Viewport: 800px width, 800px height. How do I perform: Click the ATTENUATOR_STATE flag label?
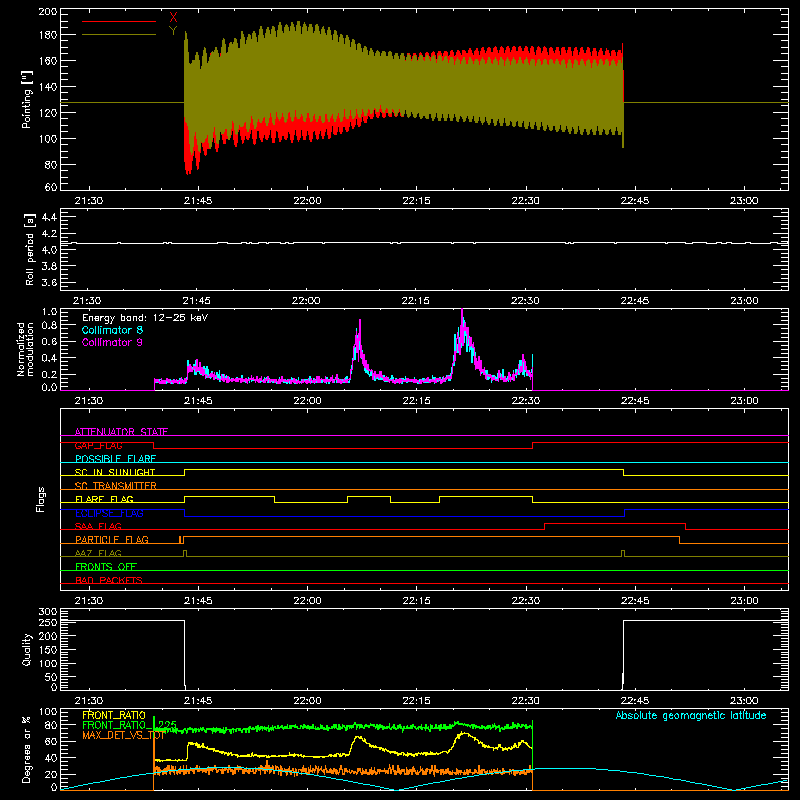[121, 432]
